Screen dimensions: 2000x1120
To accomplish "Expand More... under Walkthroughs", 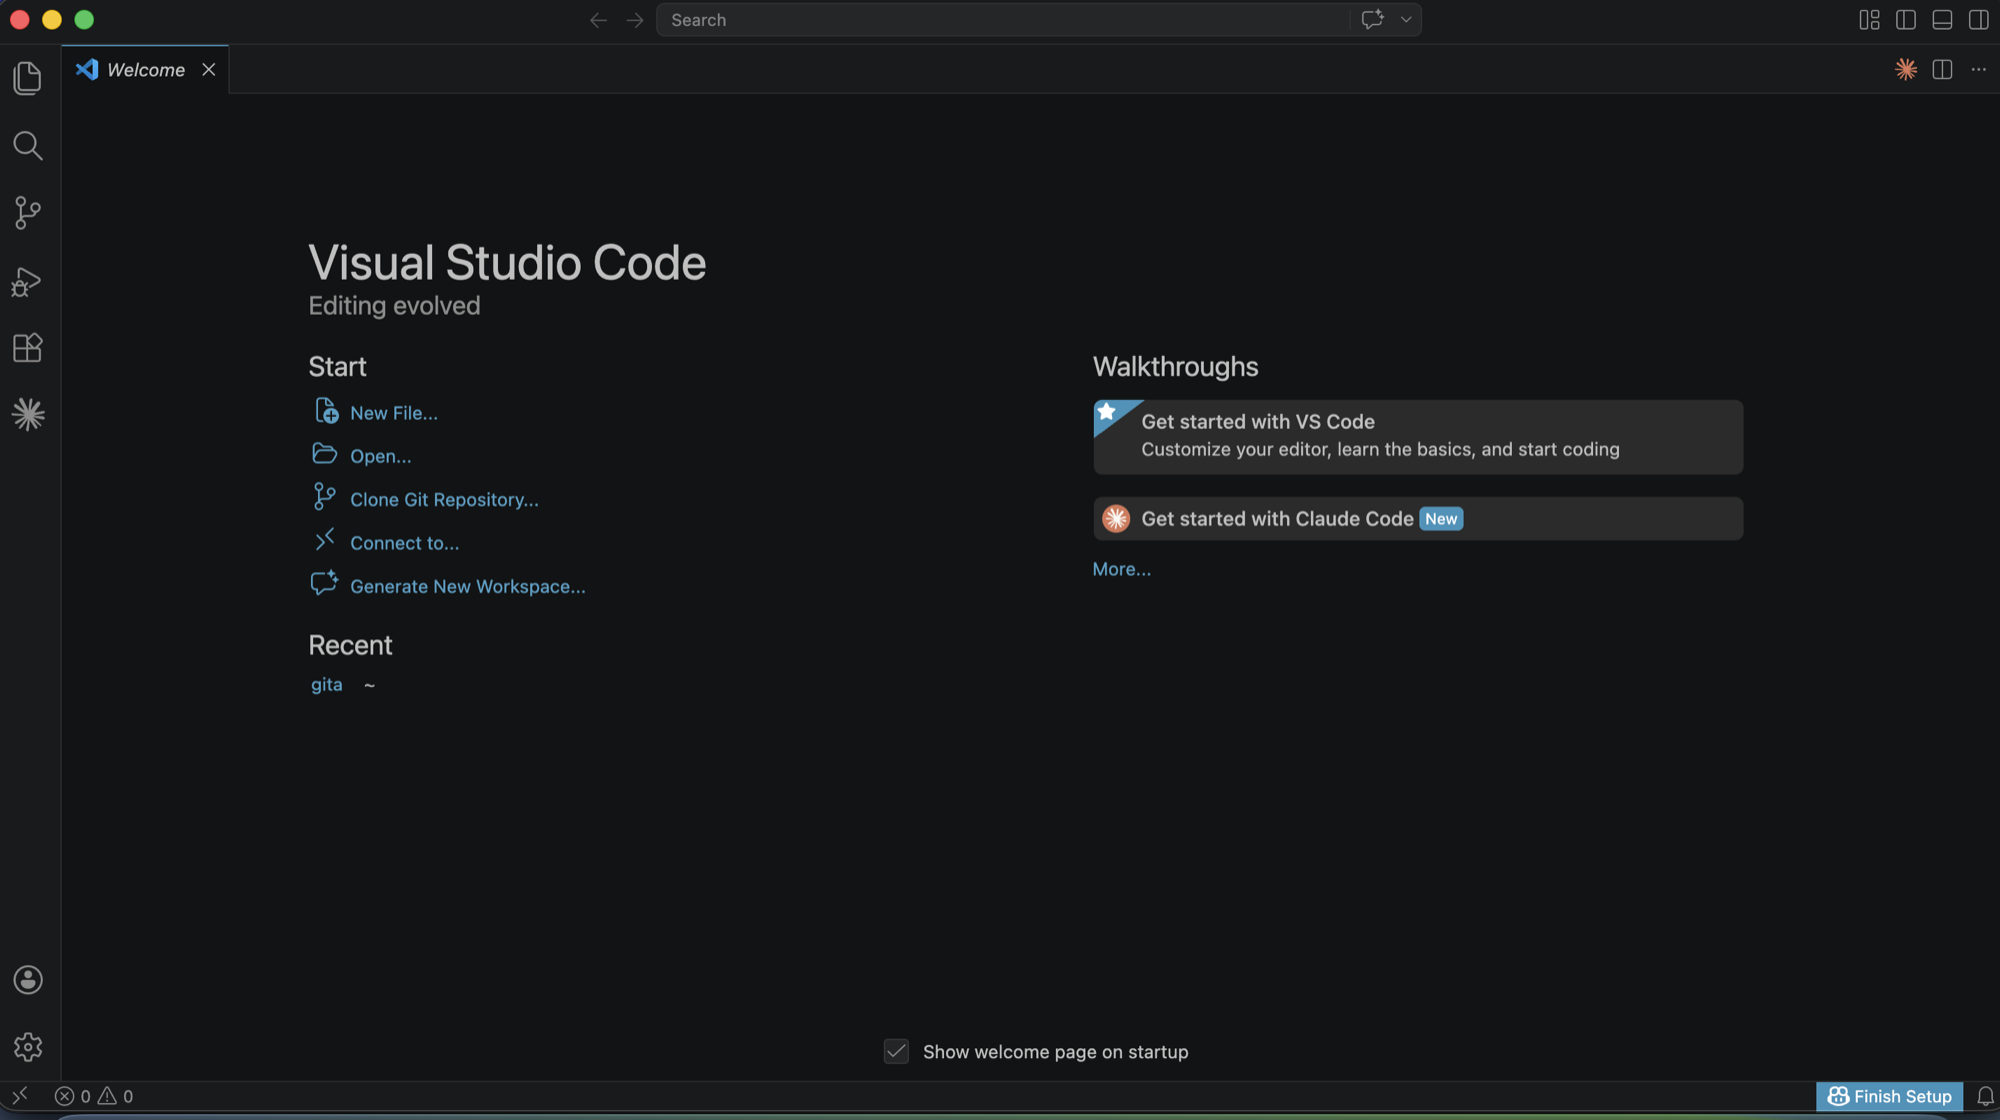I will [x=1121, y=569].
